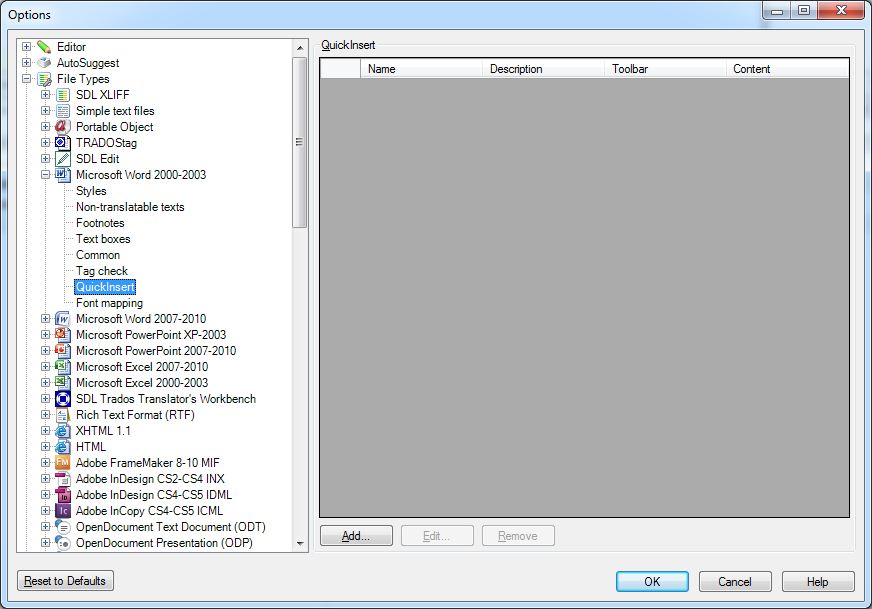
Task: Select the Common settings item
Action: click(98, 255)
